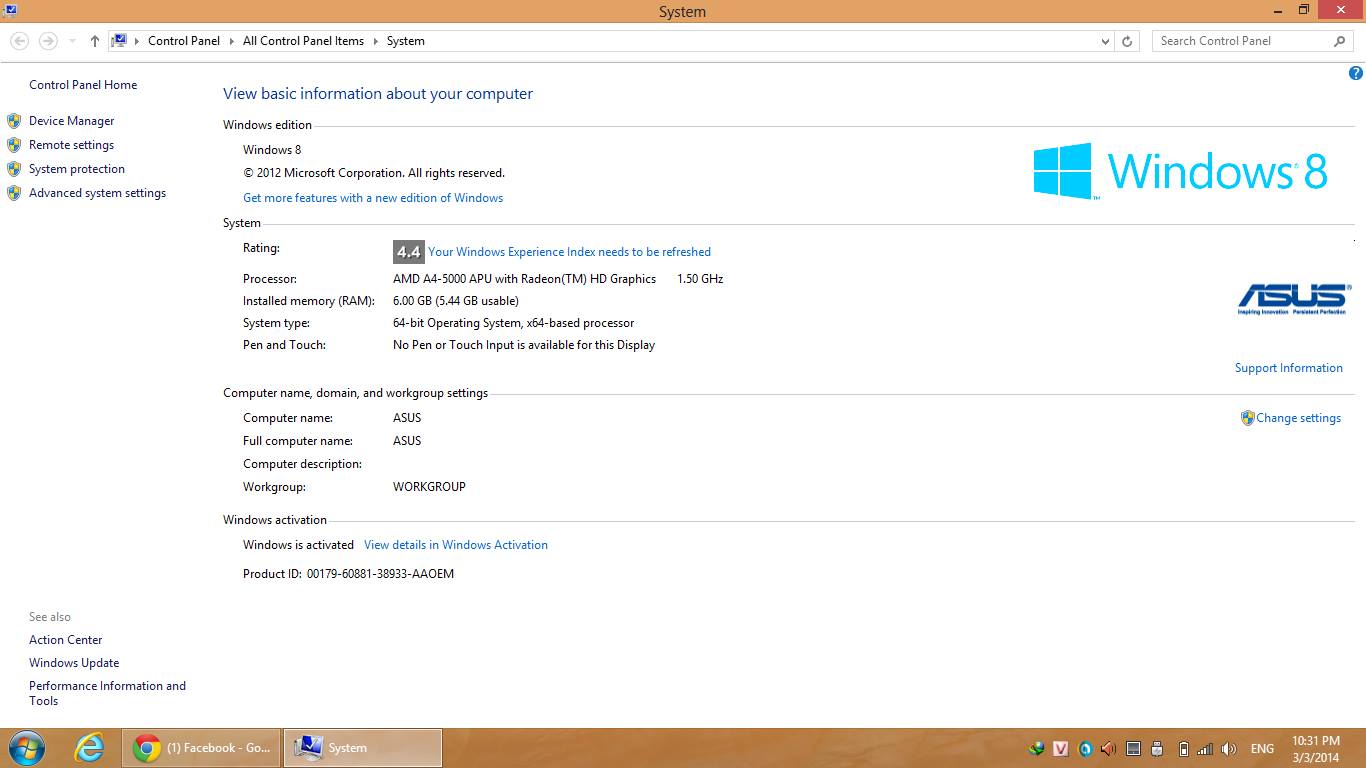This screenshot has width=1366, height=768.
Task: Open the address bar history dropdown
Action: (x=1105, y=41)
